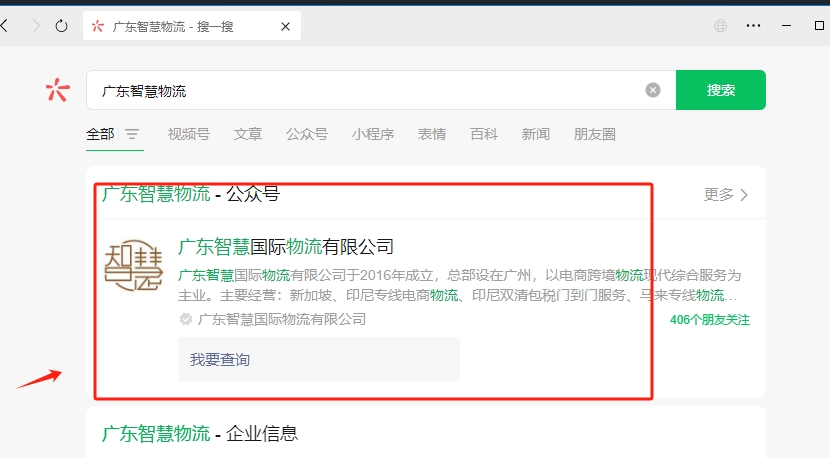Click the red 搜一搜 logo
The height and width of the screenshot is (458, 830).
(x=57, y=90)
